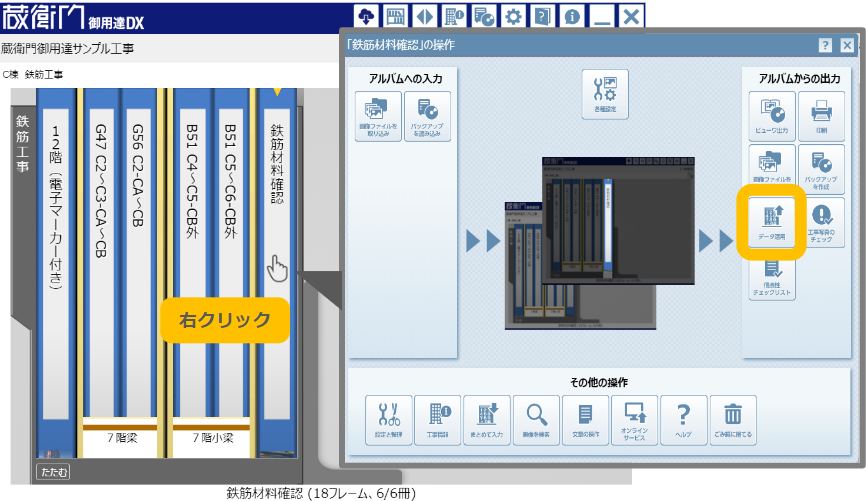Click the アルバムからの出力 heading
This screenshot has height=501, width=866.
tap(799, 78)
